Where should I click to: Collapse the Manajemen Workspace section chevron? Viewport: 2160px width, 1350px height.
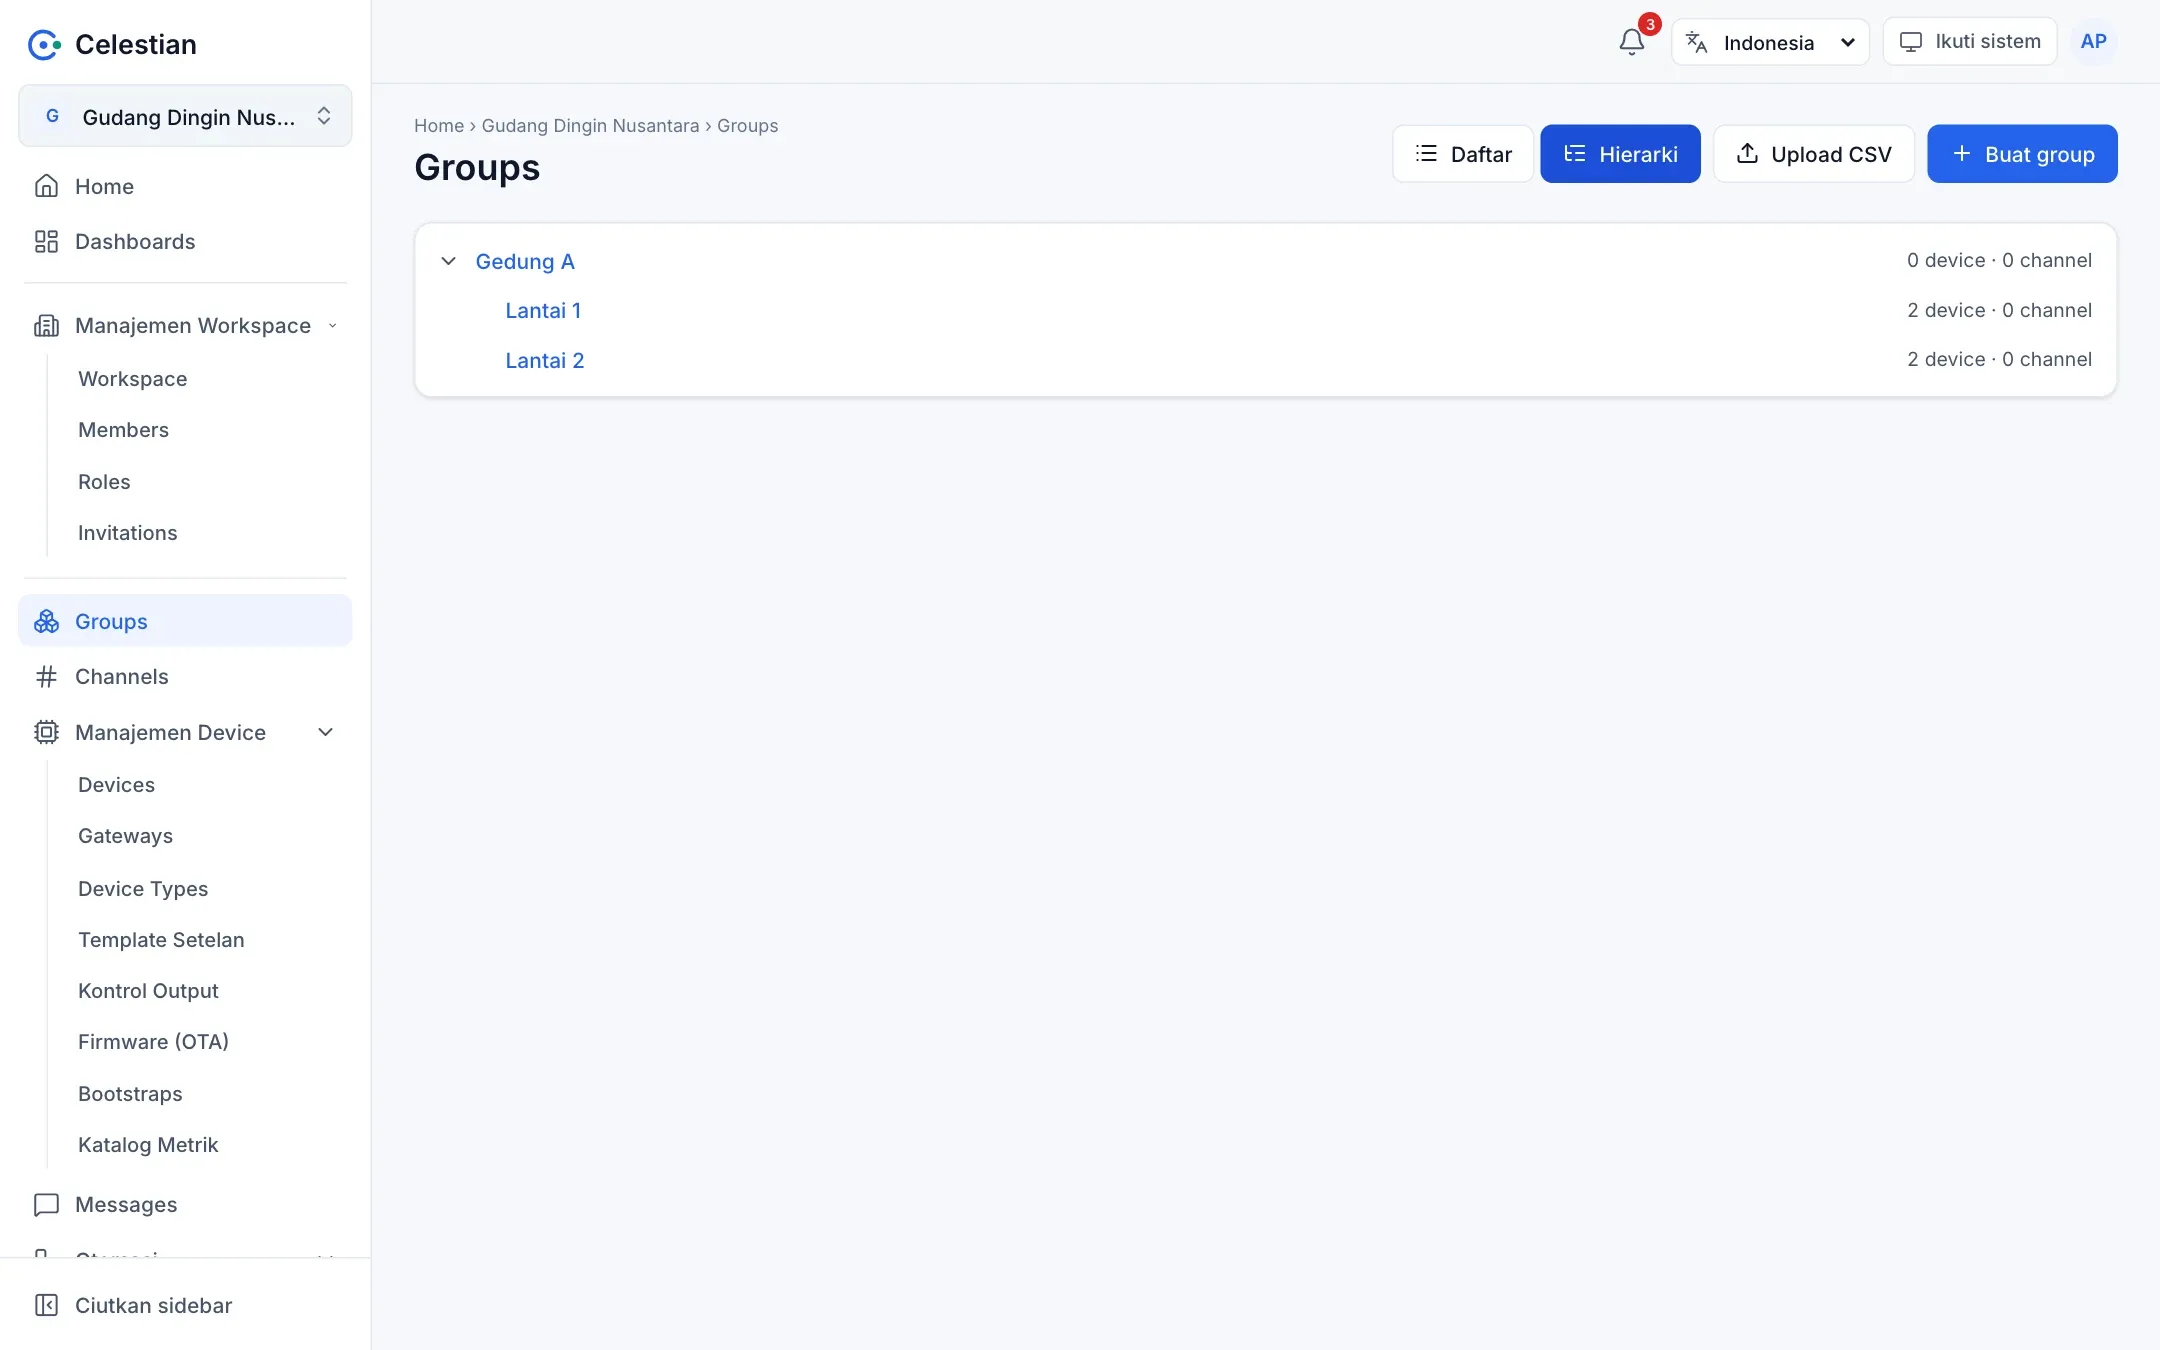(332, 326)
